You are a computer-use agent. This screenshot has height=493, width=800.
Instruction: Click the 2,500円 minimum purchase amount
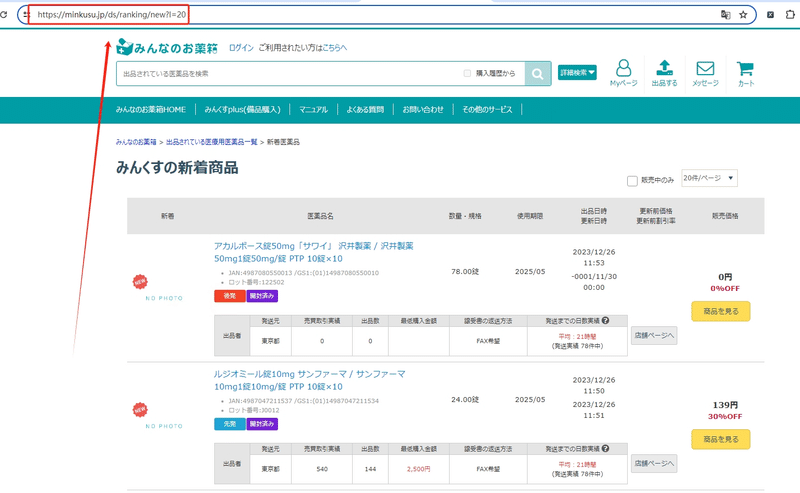pos(418,469)
